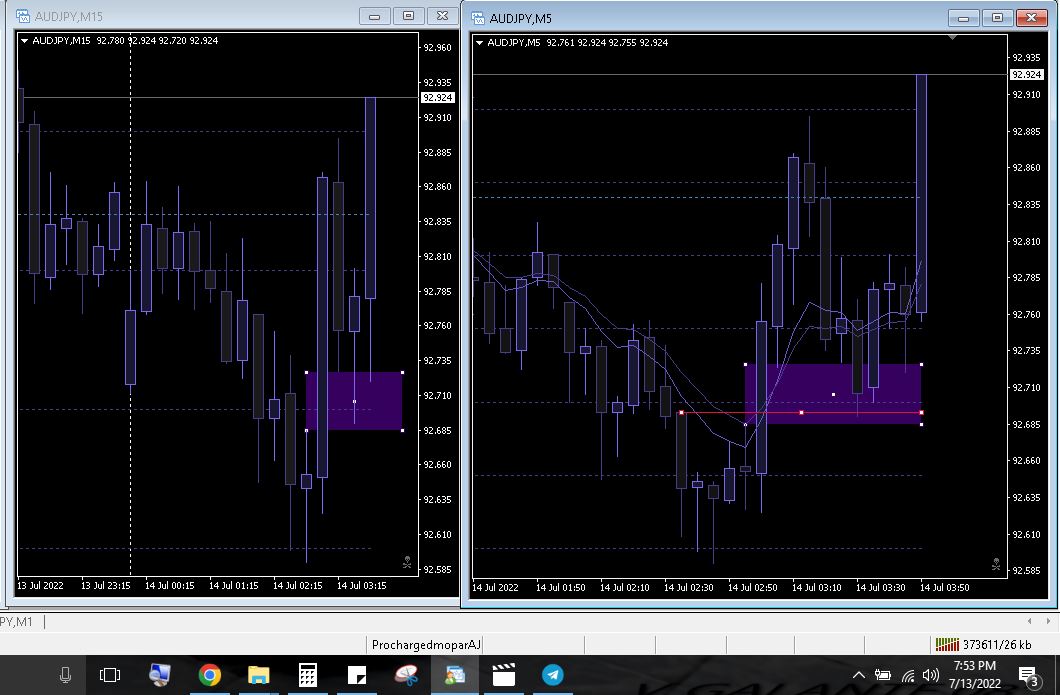This screenshot has width=1060, height=695.
Task: Open File Explorer from the taskbar
Action: click(x=258, y=675)
